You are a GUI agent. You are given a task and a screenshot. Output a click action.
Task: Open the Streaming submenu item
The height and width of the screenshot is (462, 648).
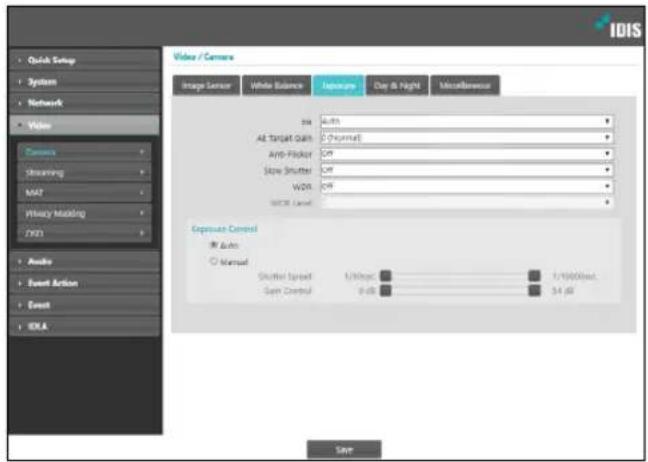(x=84, y=172)
